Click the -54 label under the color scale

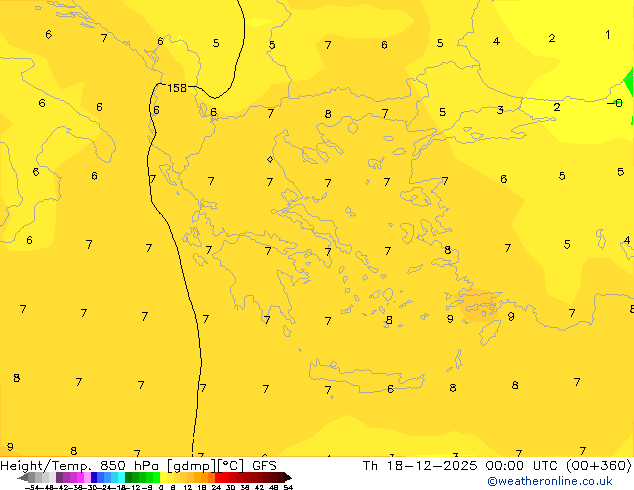pos(32,487)
